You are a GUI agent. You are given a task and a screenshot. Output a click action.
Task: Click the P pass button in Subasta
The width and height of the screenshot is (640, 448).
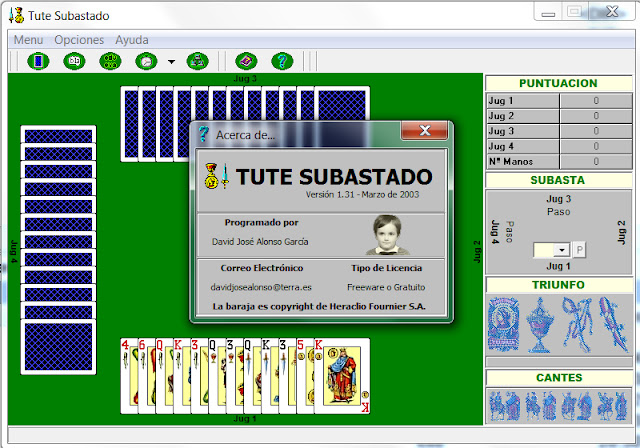pyautogui.click(x=579, y=250)
